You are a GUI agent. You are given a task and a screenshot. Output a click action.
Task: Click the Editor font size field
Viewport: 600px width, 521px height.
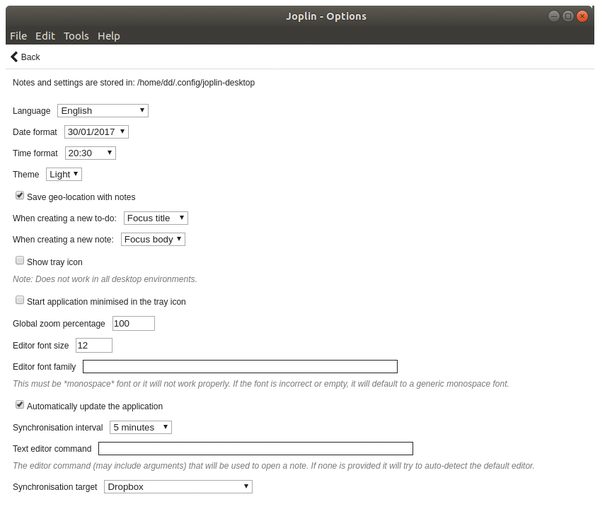(x=94, y=345)
